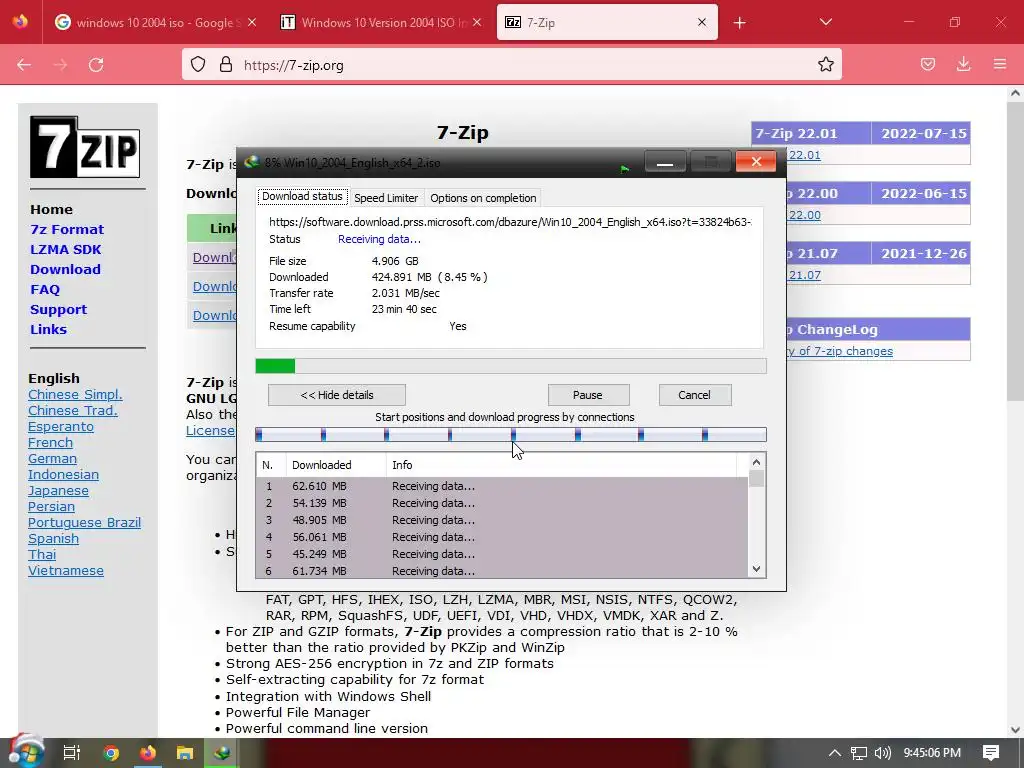Switch language to Esperanto

[x=61, y=426]
